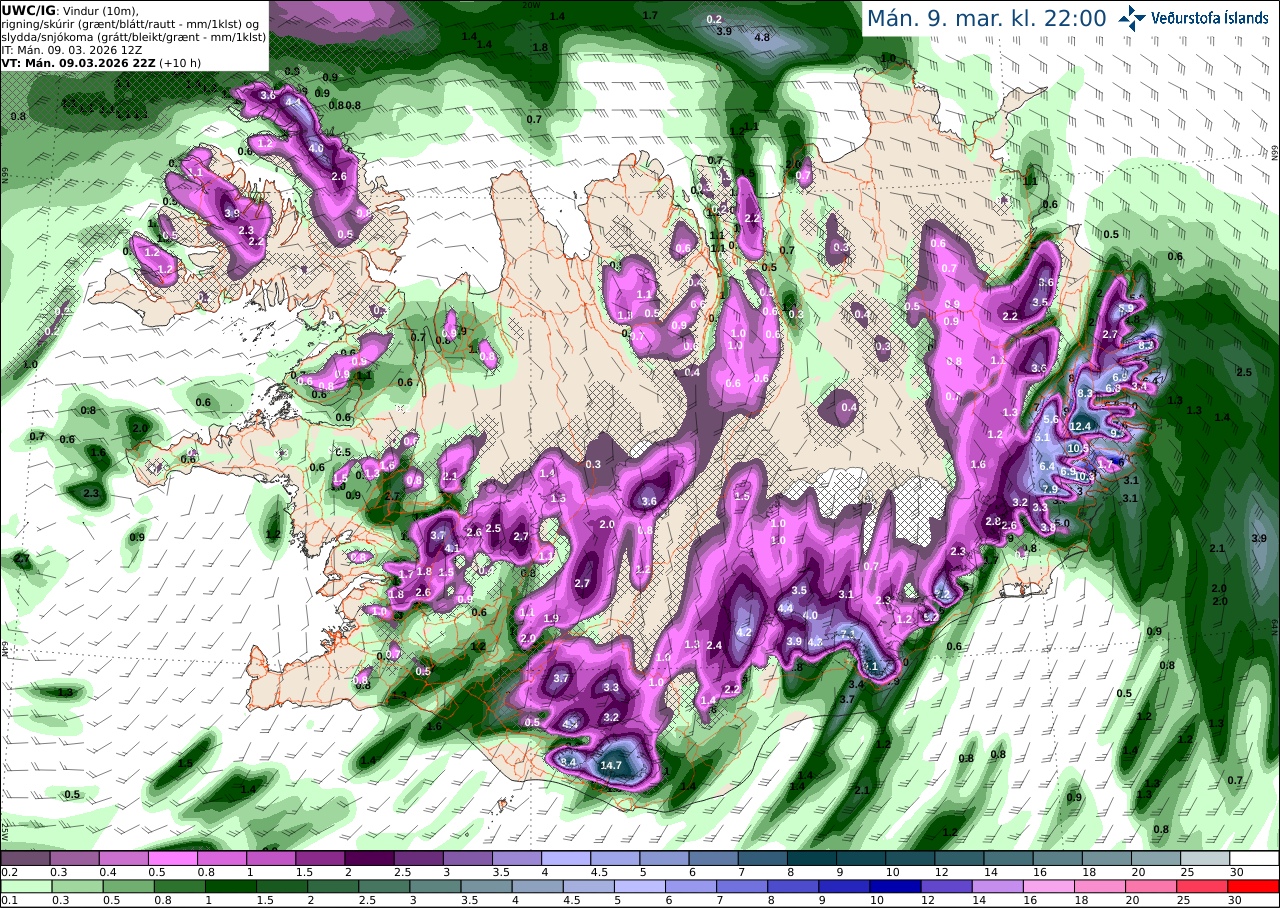
Task: Pick the gray-blue lower-row swatch labeled 4
Action: [x=538, y=886]
